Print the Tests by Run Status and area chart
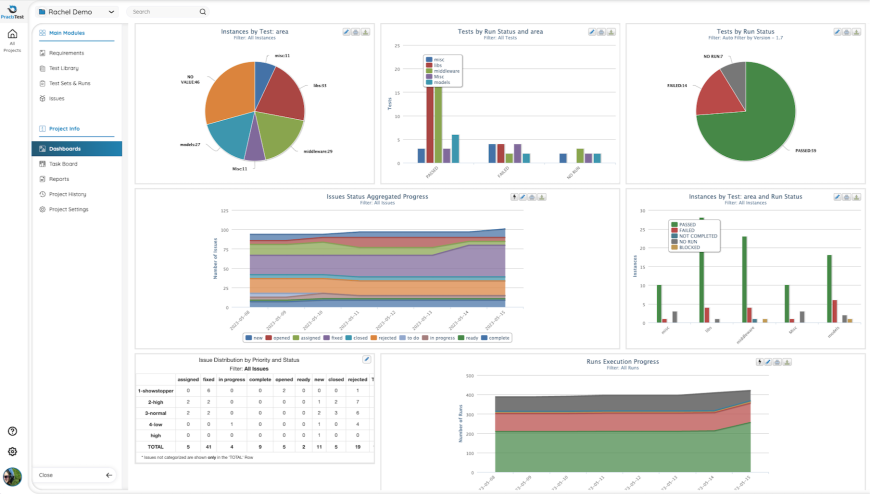Screen dimensions: 870x494 (601, 32)
